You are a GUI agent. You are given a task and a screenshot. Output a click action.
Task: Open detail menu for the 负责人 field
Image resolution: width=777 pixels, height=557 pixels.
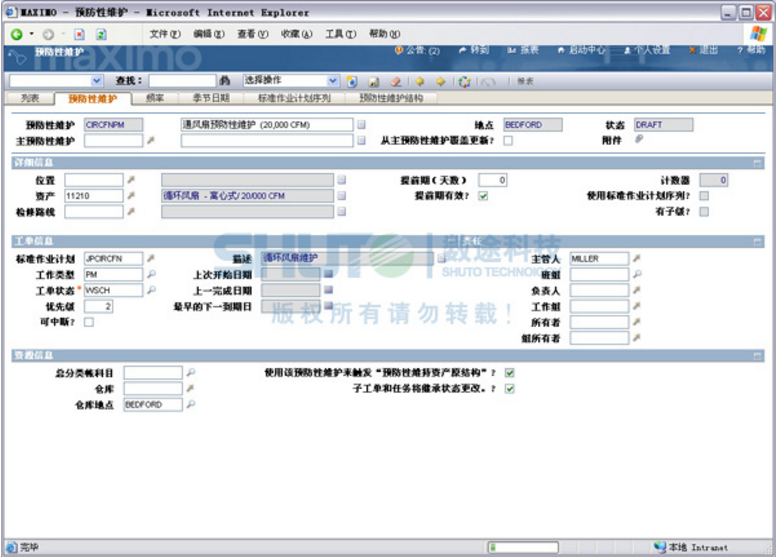(637, 290)
